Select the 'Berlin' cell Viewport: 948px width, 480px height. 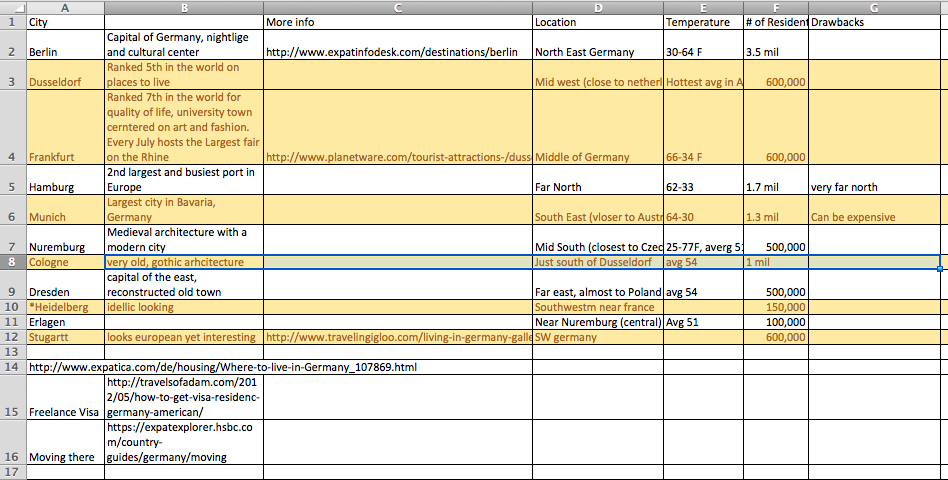point(65,45)
